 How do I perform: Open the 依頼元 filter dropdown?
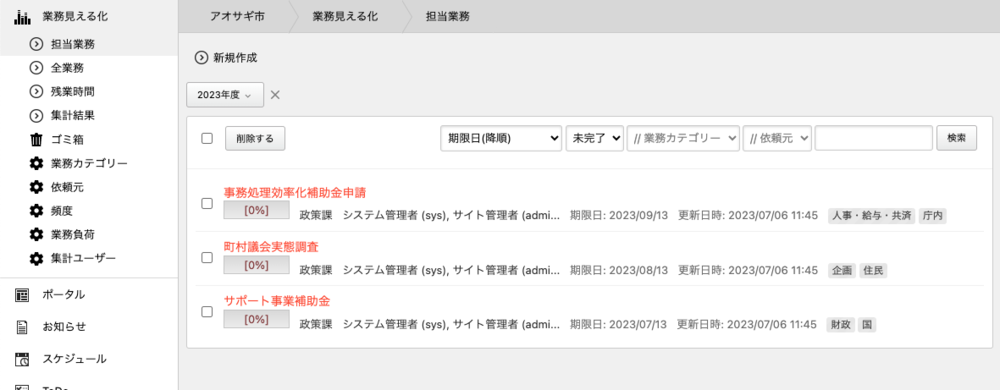click(777, 138)
